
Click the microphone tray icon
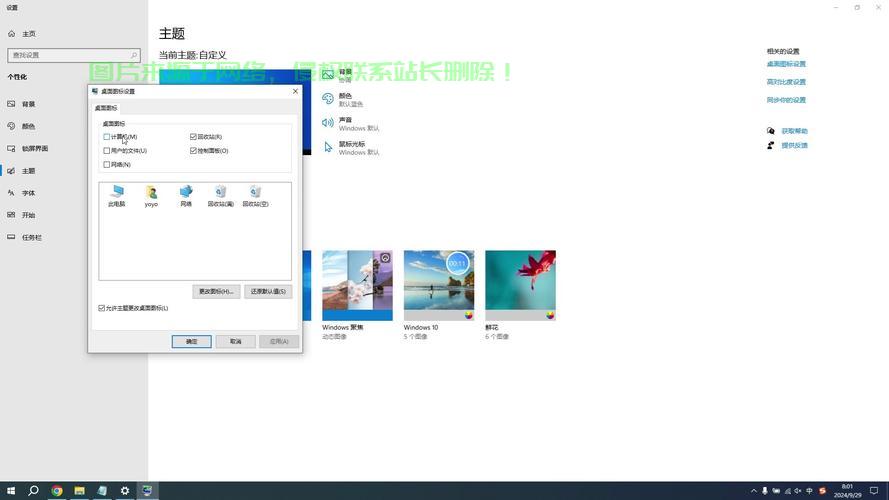pyautogui.click(x=765, y=491)
